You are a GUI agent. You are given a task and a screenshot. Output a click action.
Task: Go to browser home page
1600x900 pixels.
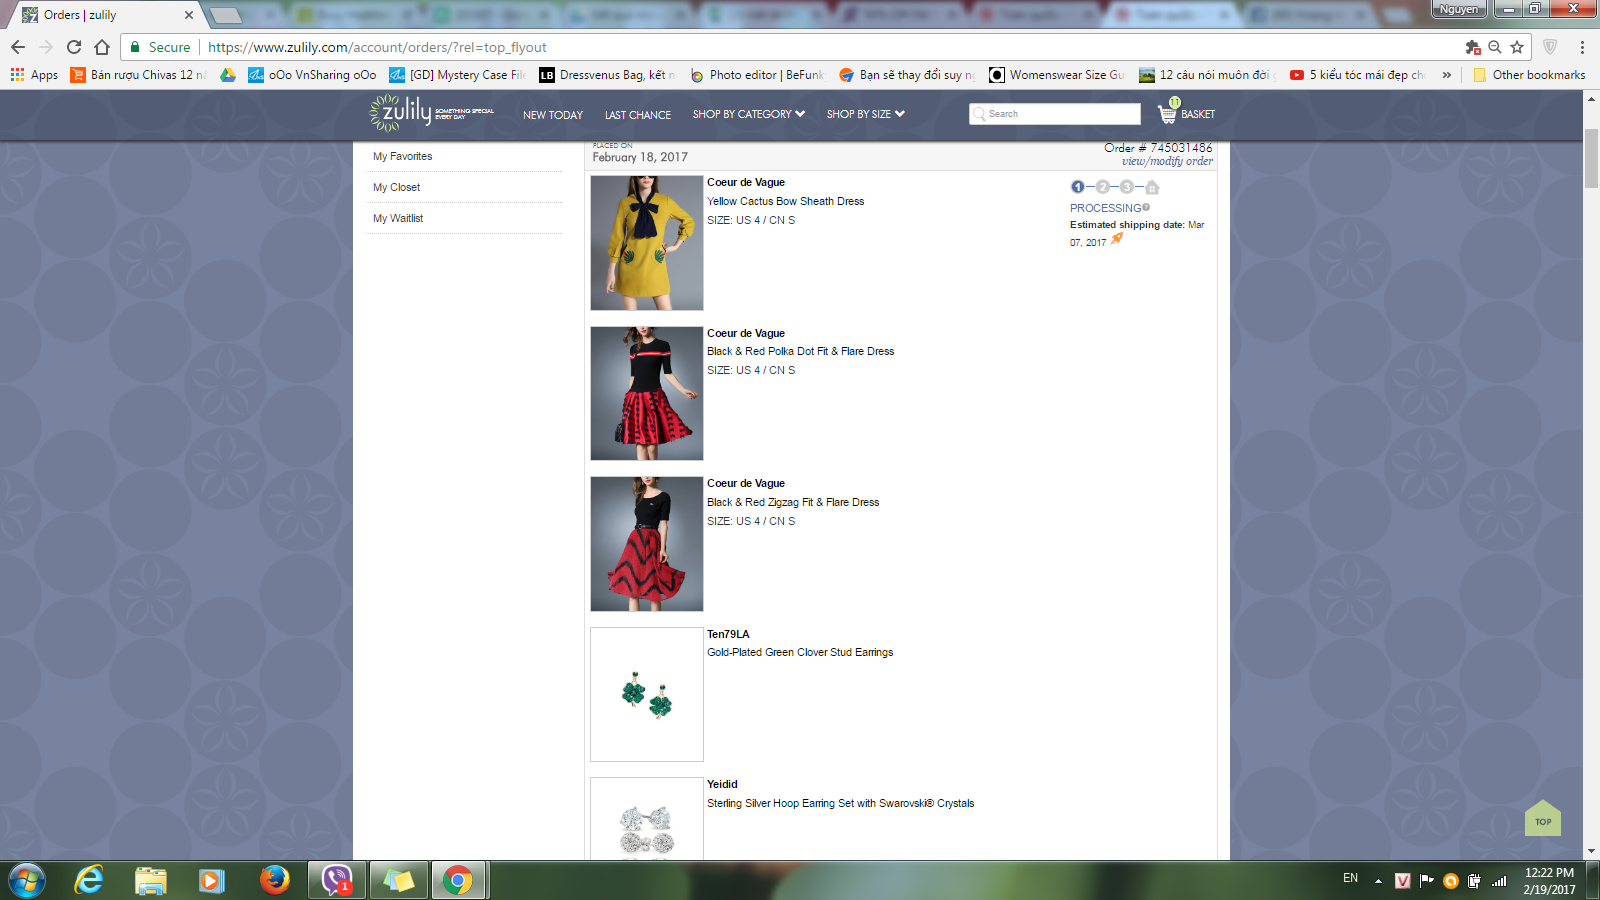coord(102,47)
